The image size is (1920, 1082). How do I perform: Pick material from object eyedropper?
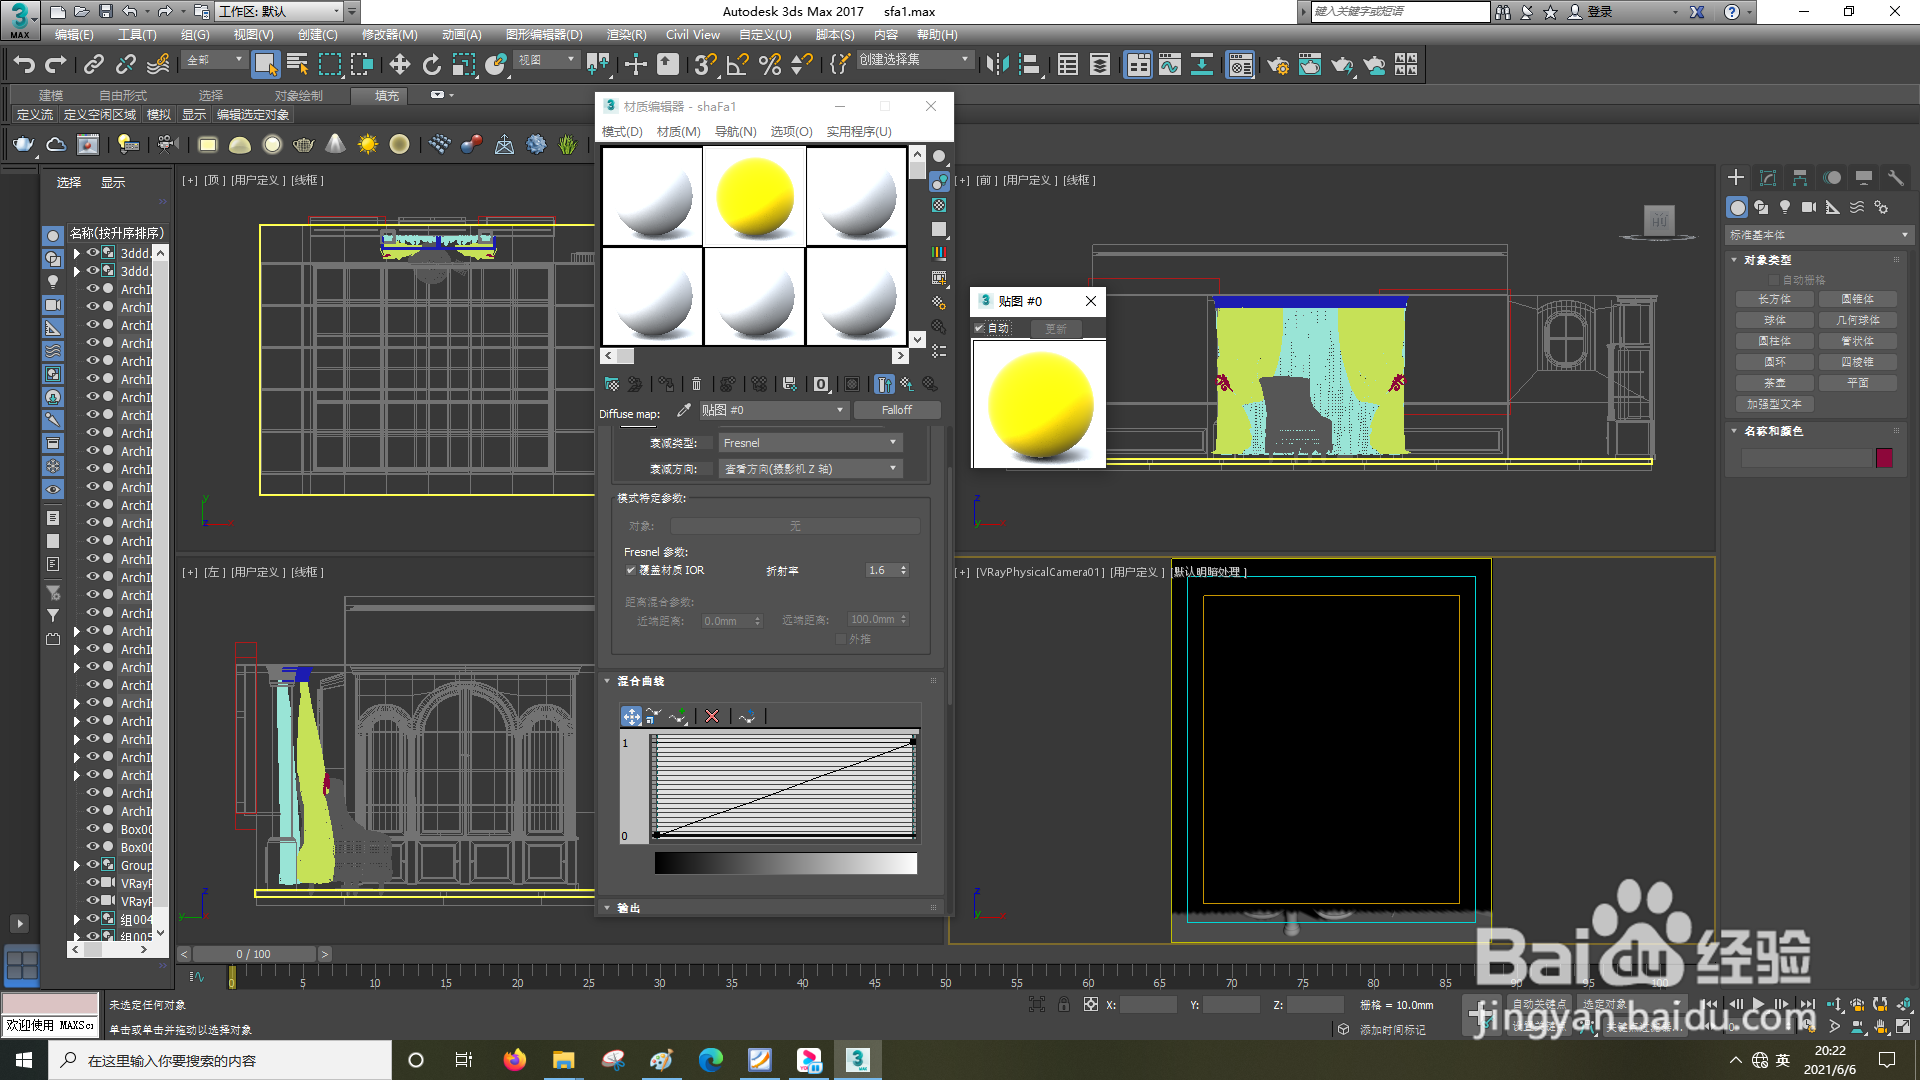pos(684,411)
